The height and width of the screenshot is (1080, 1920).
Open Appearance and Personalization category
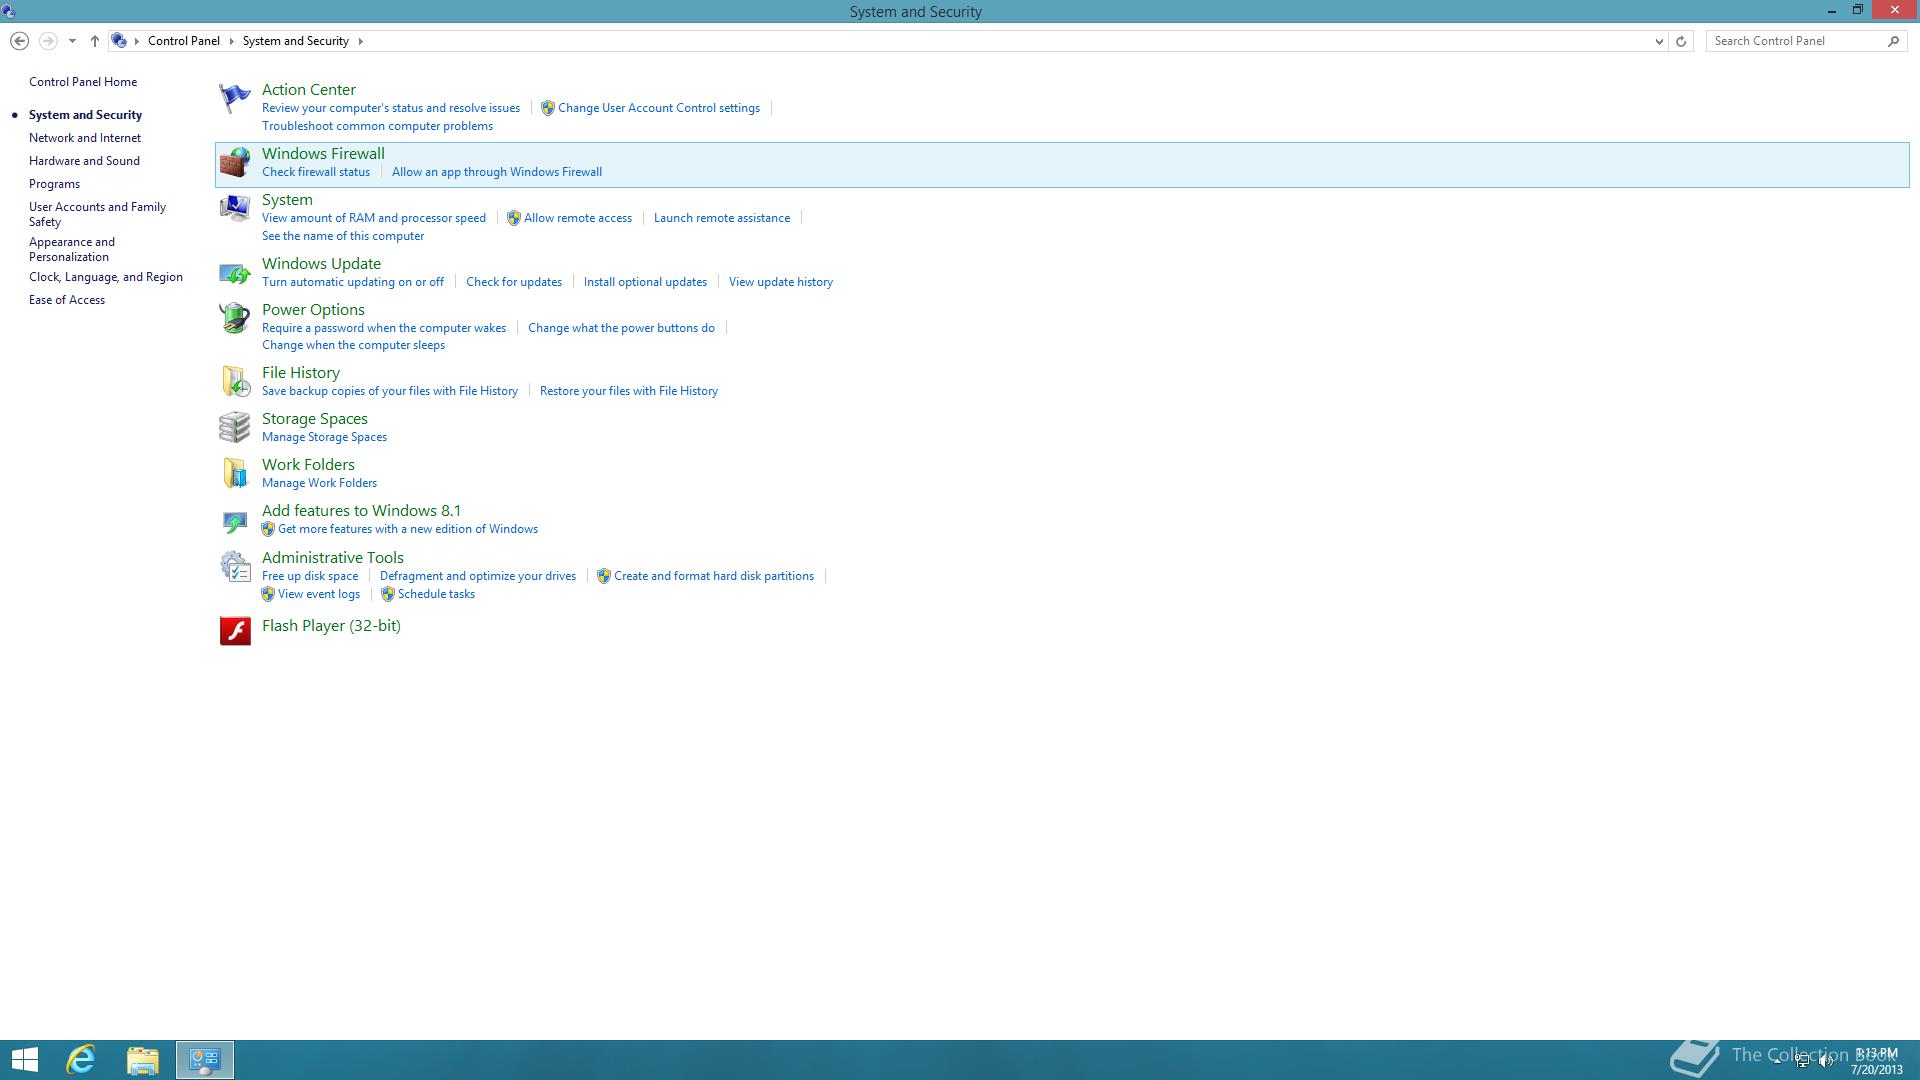(x=72, y=249)
